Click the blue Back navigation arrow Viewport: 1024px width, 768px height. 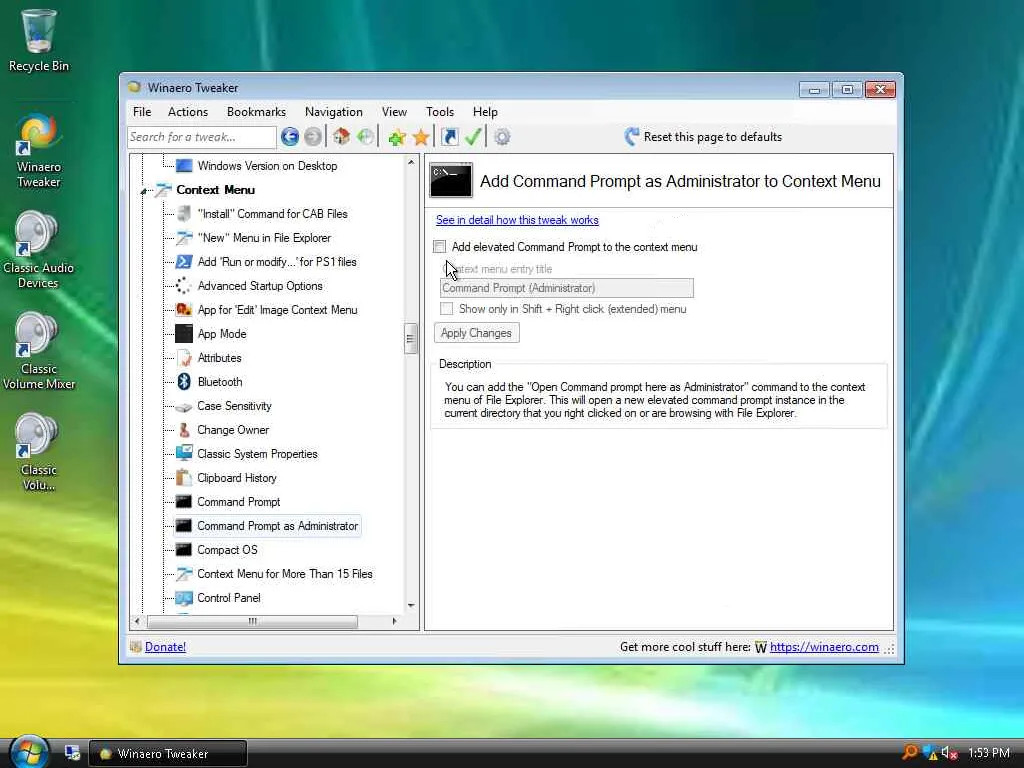[x=290, y=137]
